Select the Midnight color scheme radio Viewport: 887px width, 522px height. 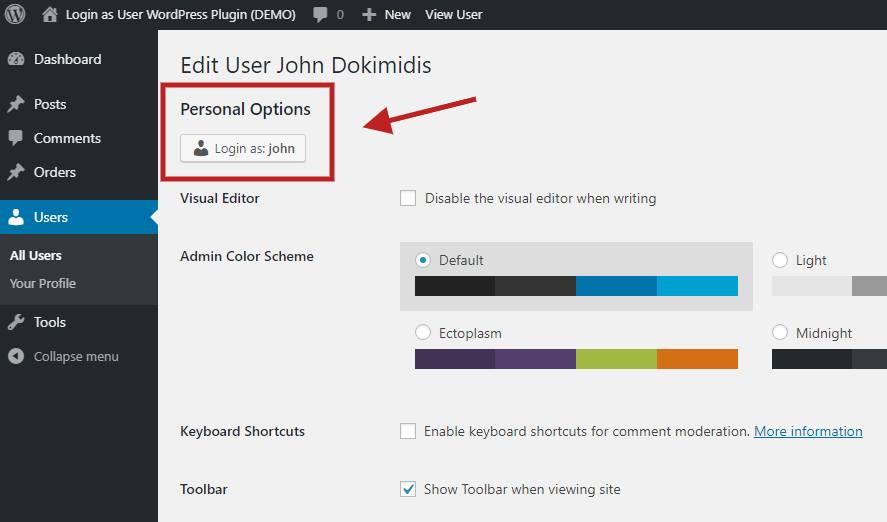[x=780, y=333]
